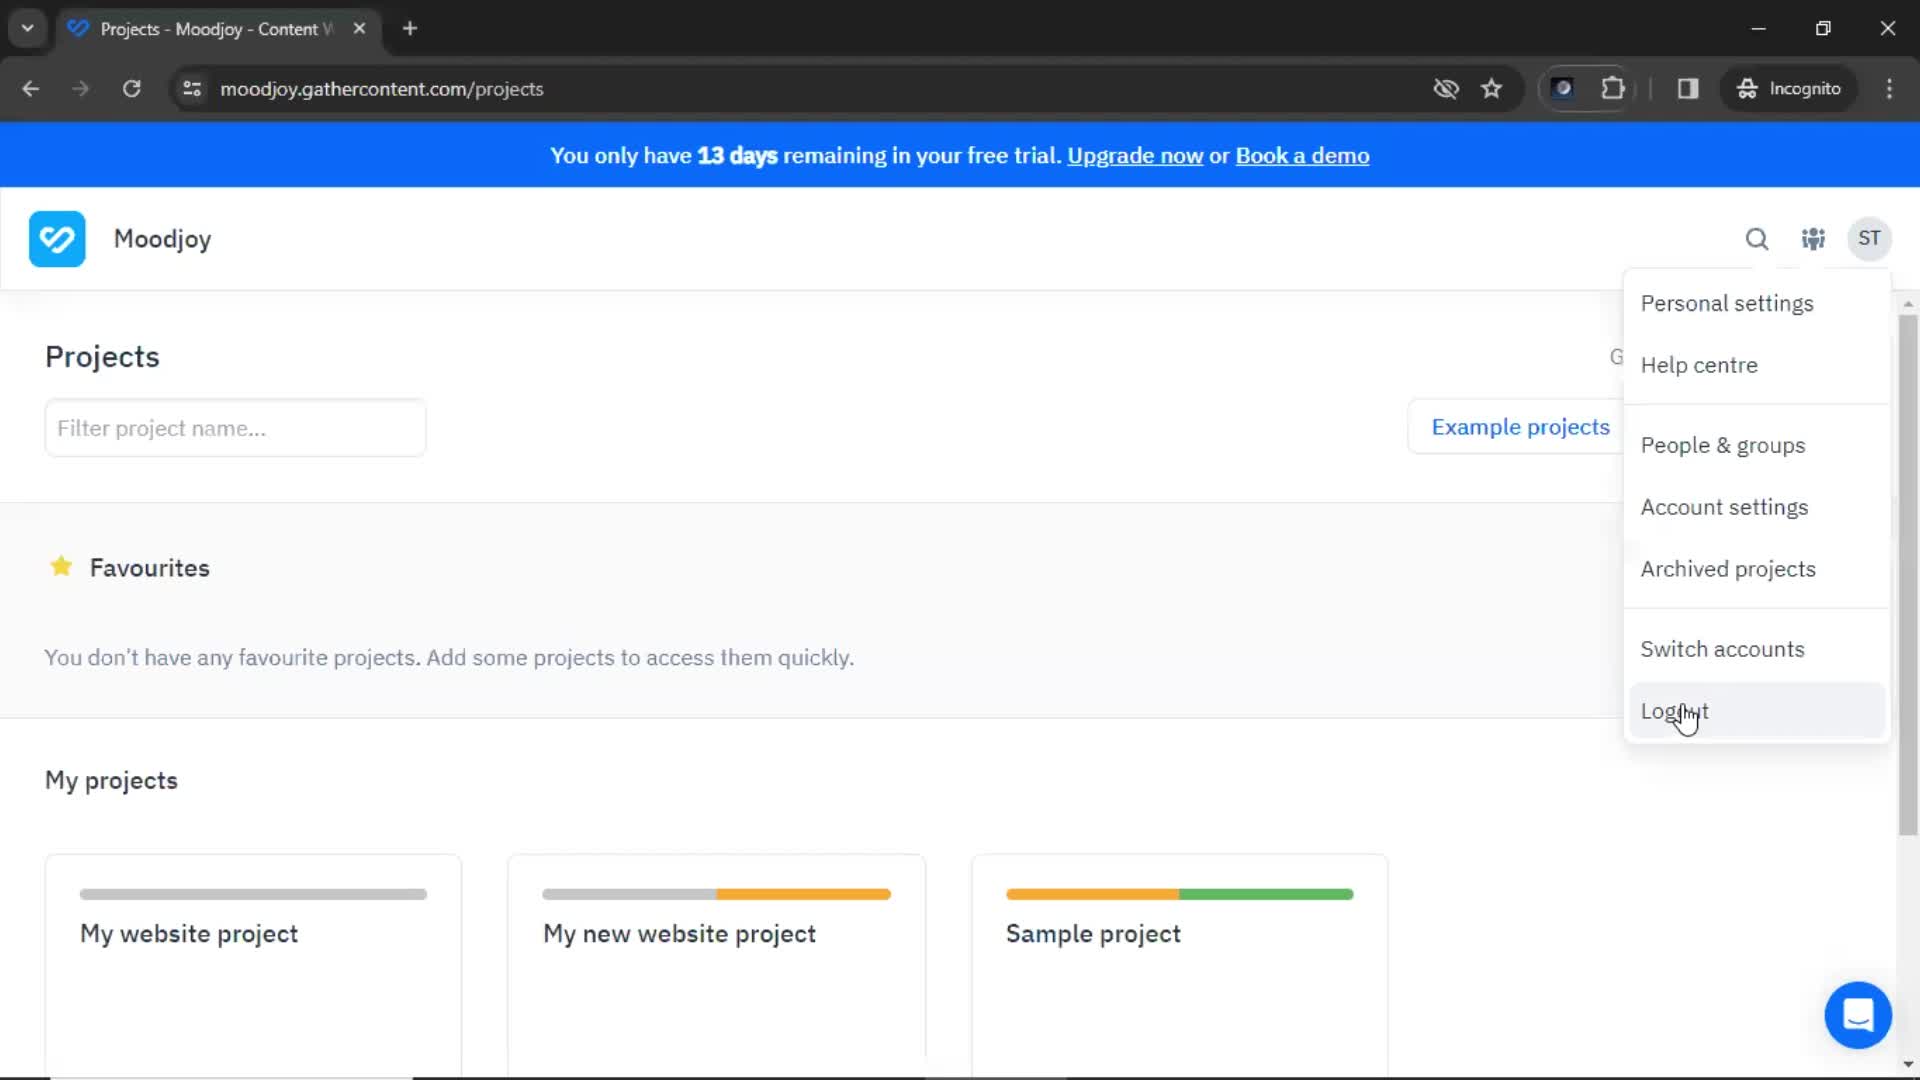This screenshot has height=1080, width=1920.
Task: Click the ST user avatar icon
Action: tap(1870, 239)
